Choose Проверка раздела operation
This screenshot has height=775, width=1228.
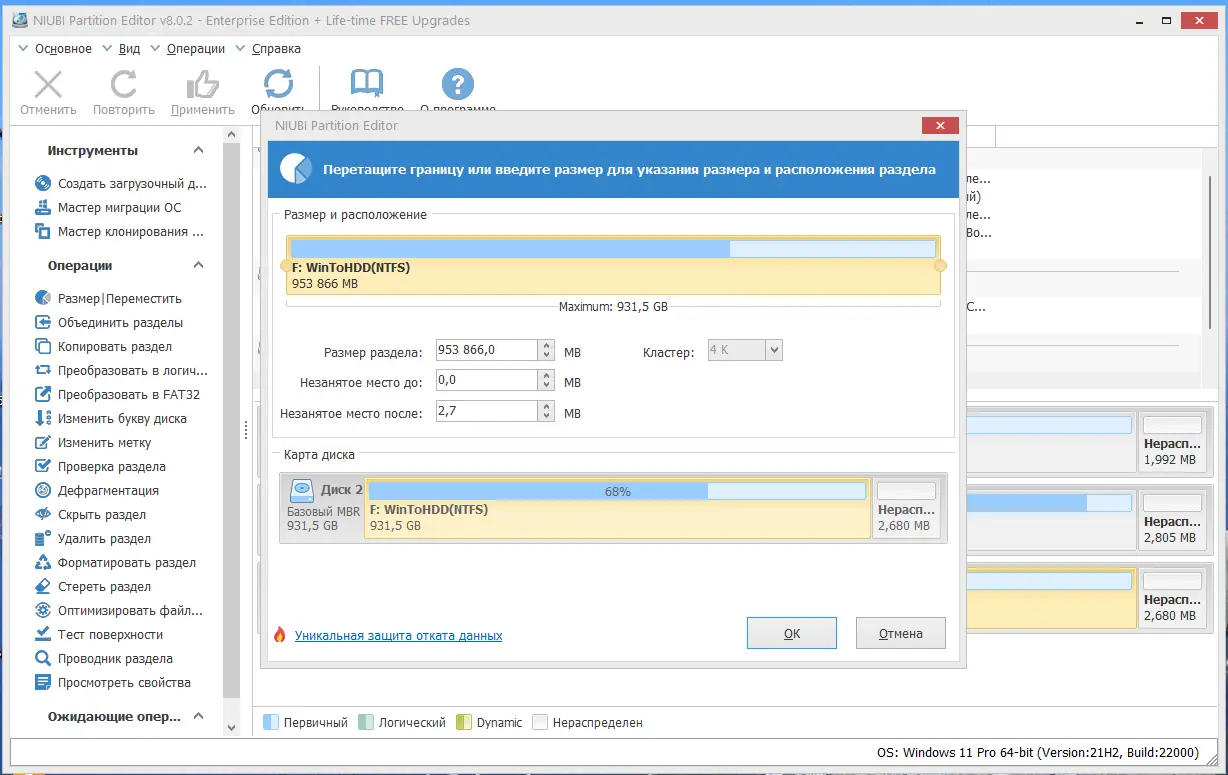tap(100, 466)
